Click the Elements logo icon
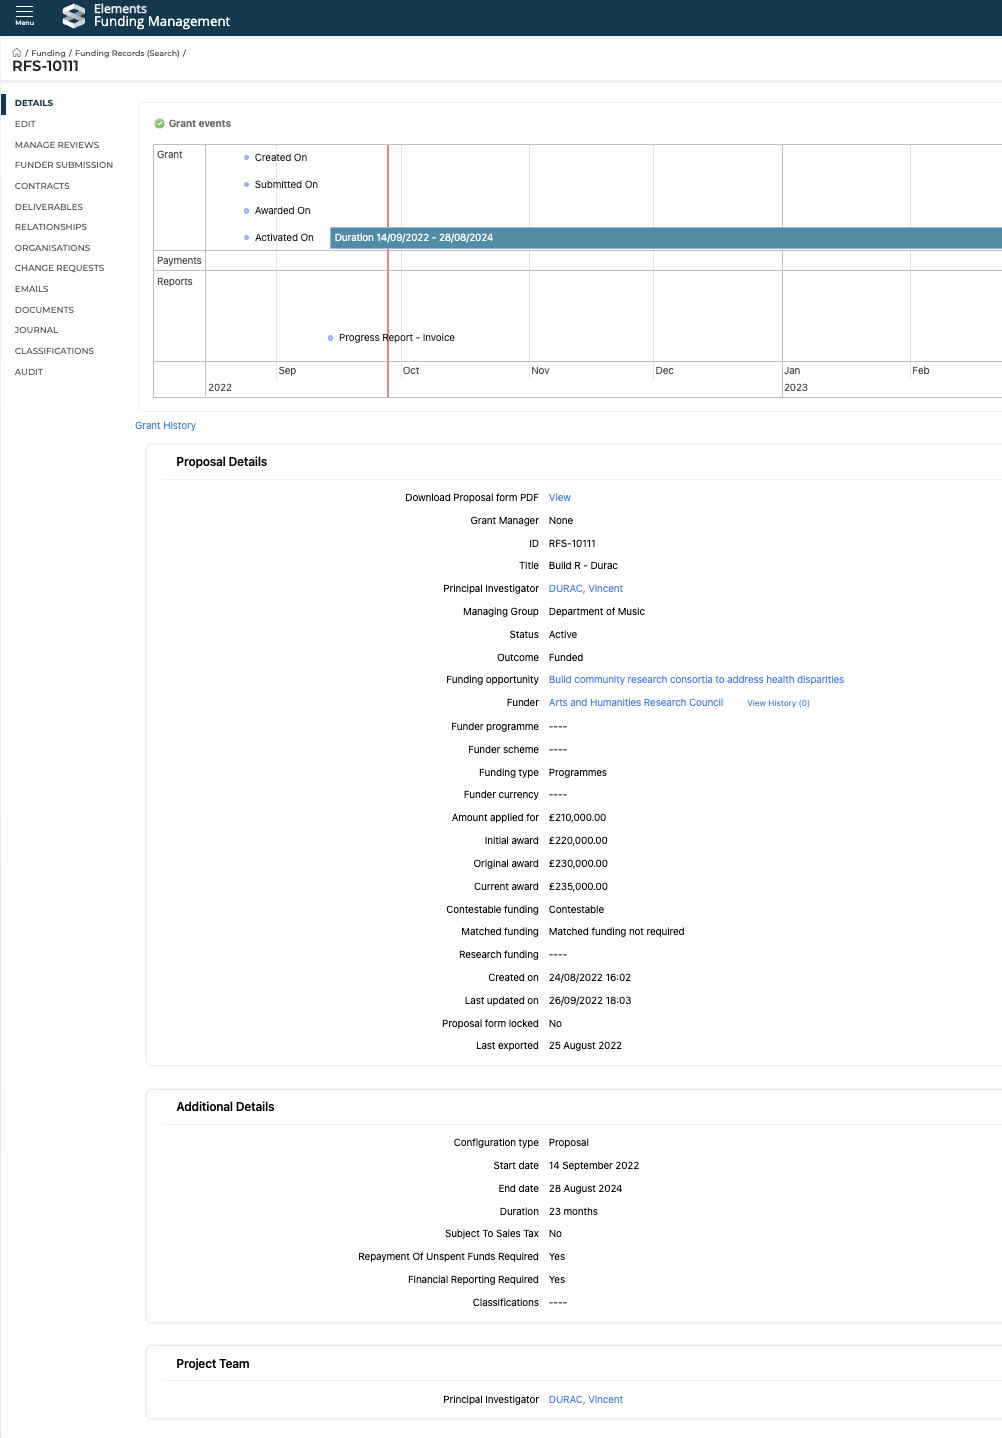This screenshot has width=1002, height=1438. pos(74,15)
